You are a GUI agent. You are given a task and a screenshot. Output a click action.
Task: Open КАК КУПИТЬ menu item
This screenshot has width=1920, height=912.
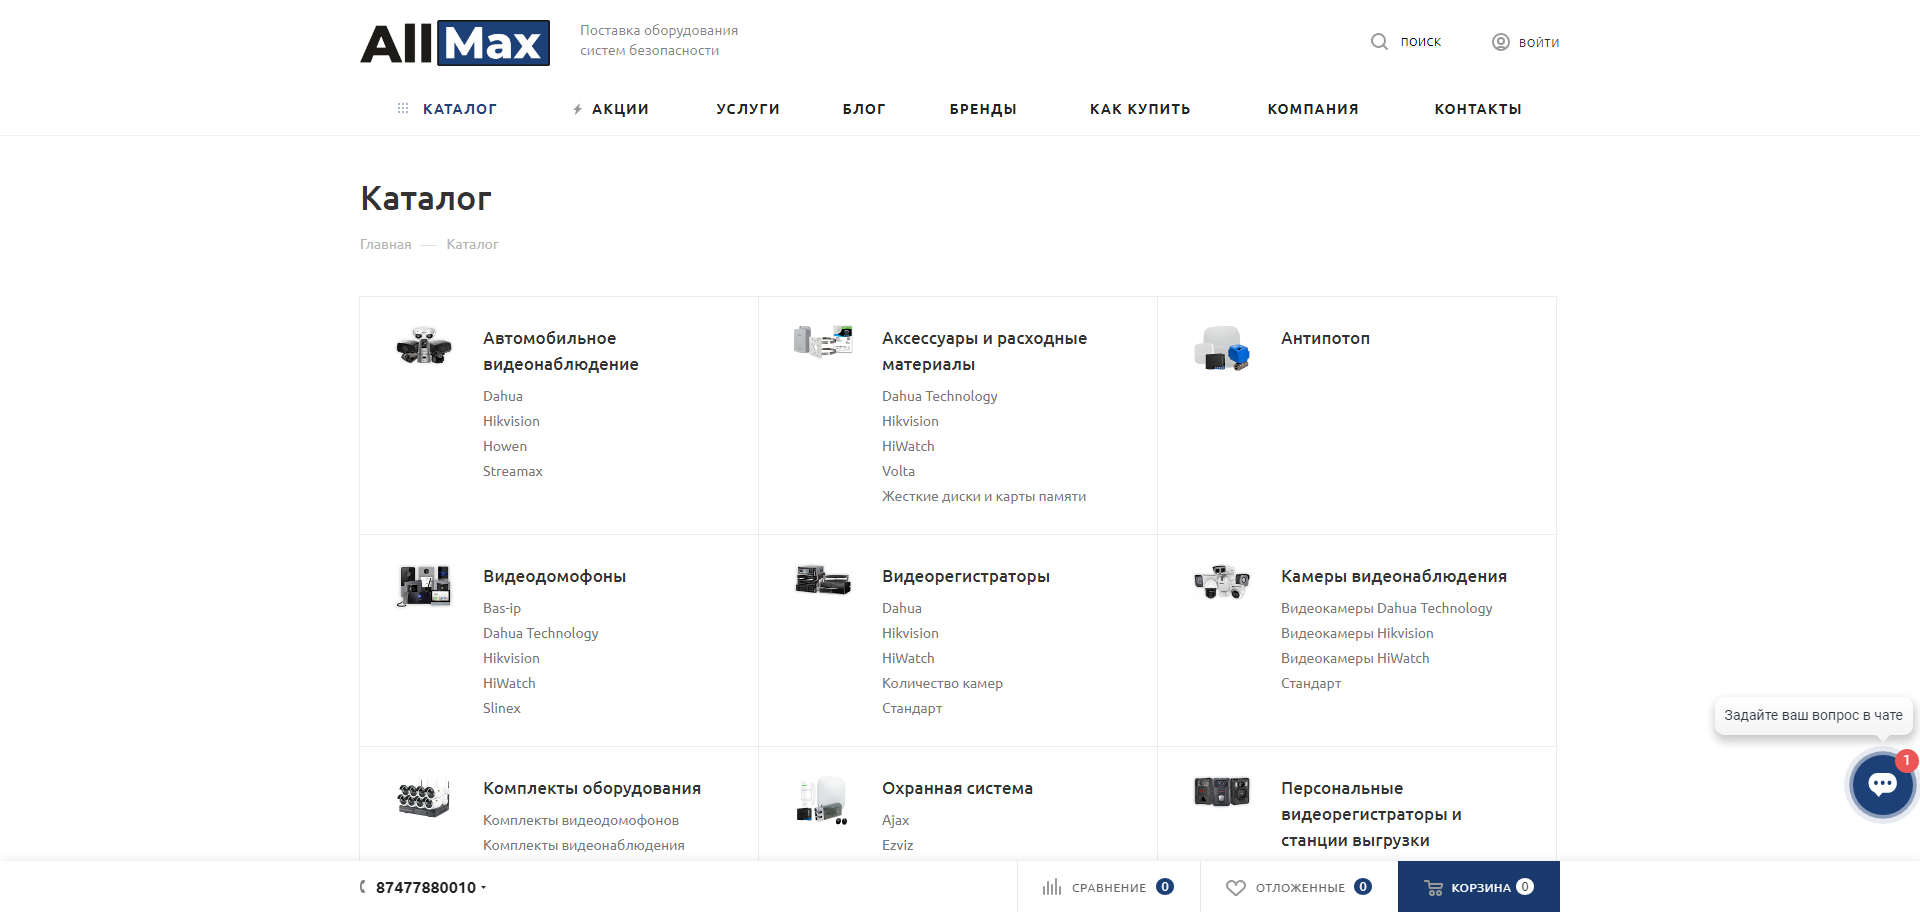(x=1140, y=109)
